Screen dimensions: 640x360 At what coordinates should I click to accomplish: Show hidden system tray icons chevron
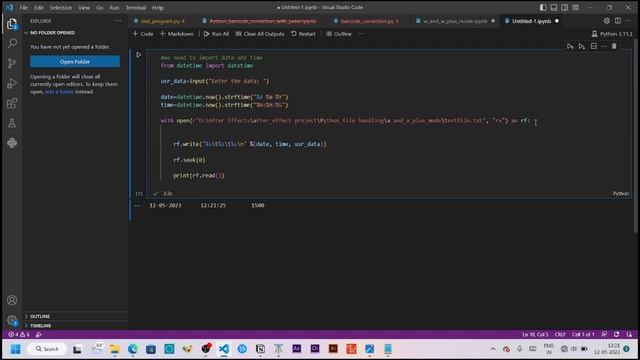click(x=493, y=349)
